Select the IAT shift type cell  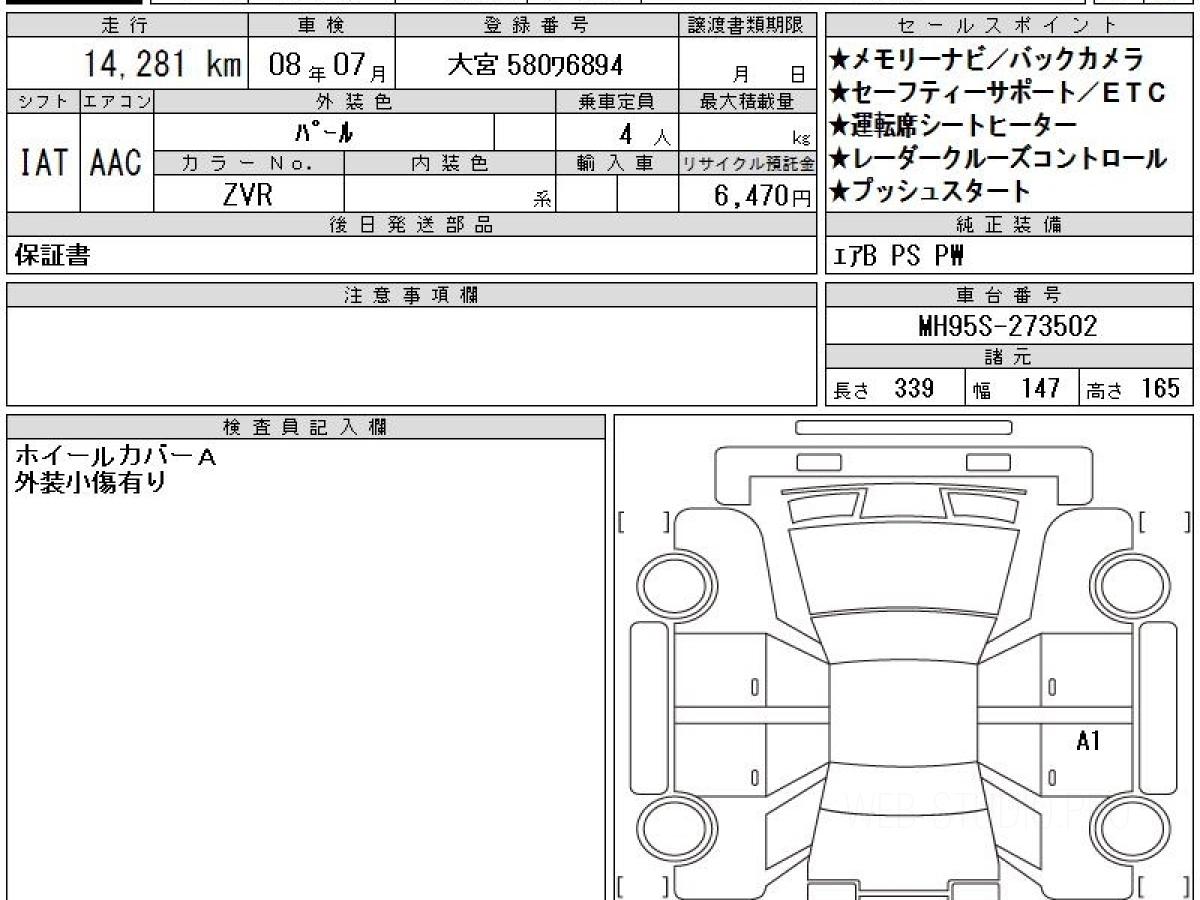(x=44, y=163)
